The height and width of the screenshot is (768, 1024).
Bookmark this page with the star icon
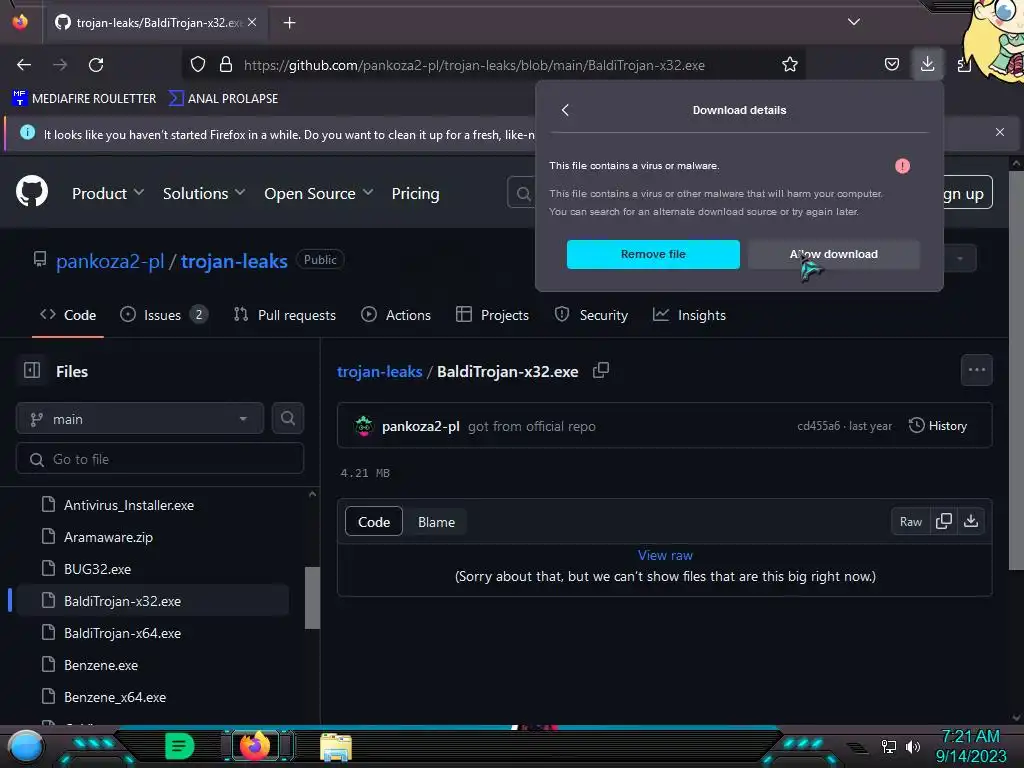(x=790, y=65)
